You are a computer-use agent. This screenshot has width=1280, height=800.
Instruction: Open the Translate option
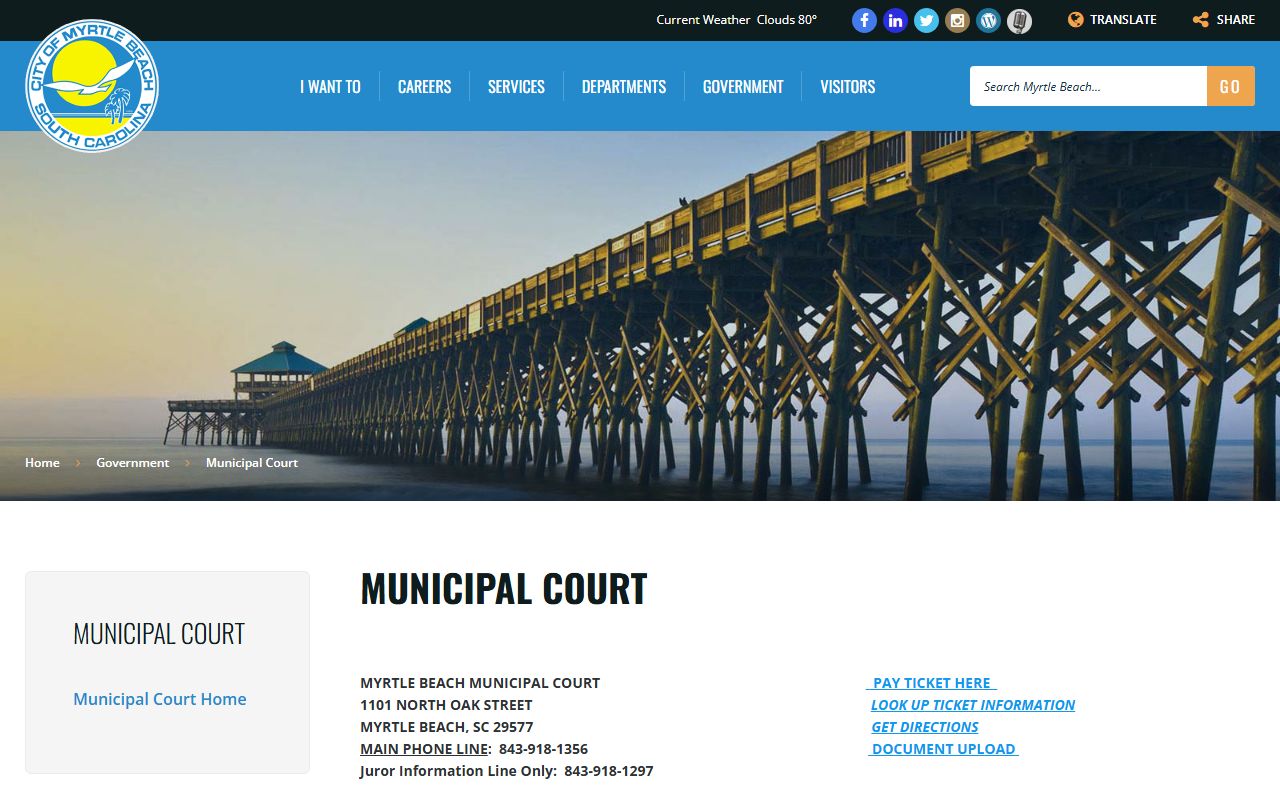coord(1112,19)
